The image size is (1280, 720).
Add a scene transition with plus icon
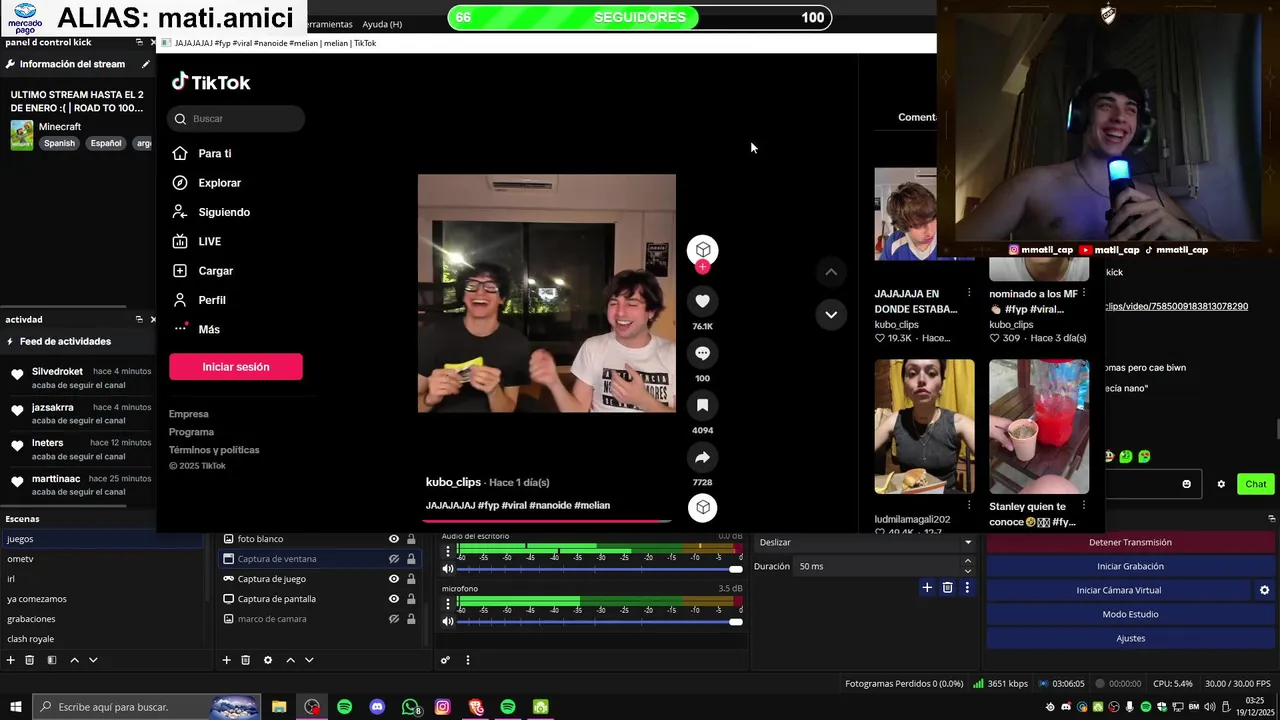(927, 588)
